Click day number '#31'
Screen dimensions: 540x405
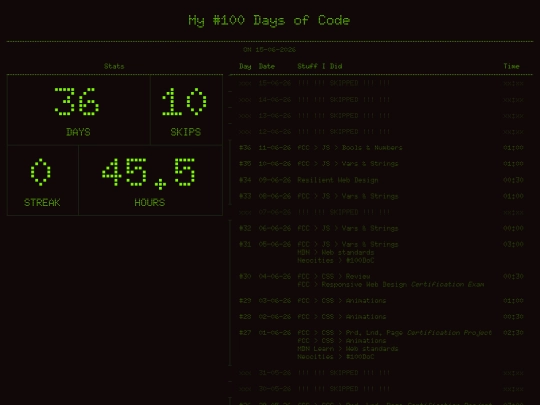(x=245, y=244)
